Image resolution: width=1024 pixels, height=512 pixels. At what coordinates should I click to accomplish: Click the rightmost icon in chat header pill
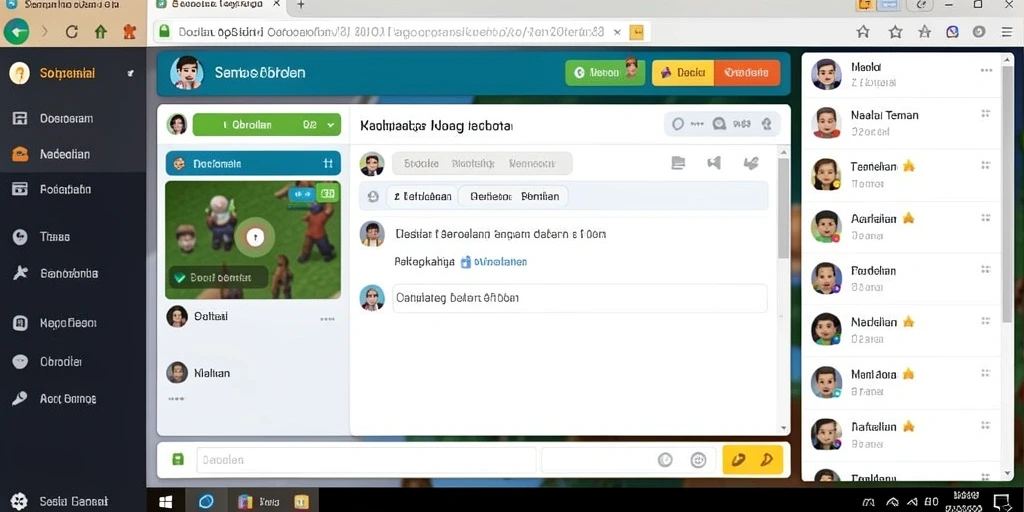pyautogui.click(x=767, y=123)
